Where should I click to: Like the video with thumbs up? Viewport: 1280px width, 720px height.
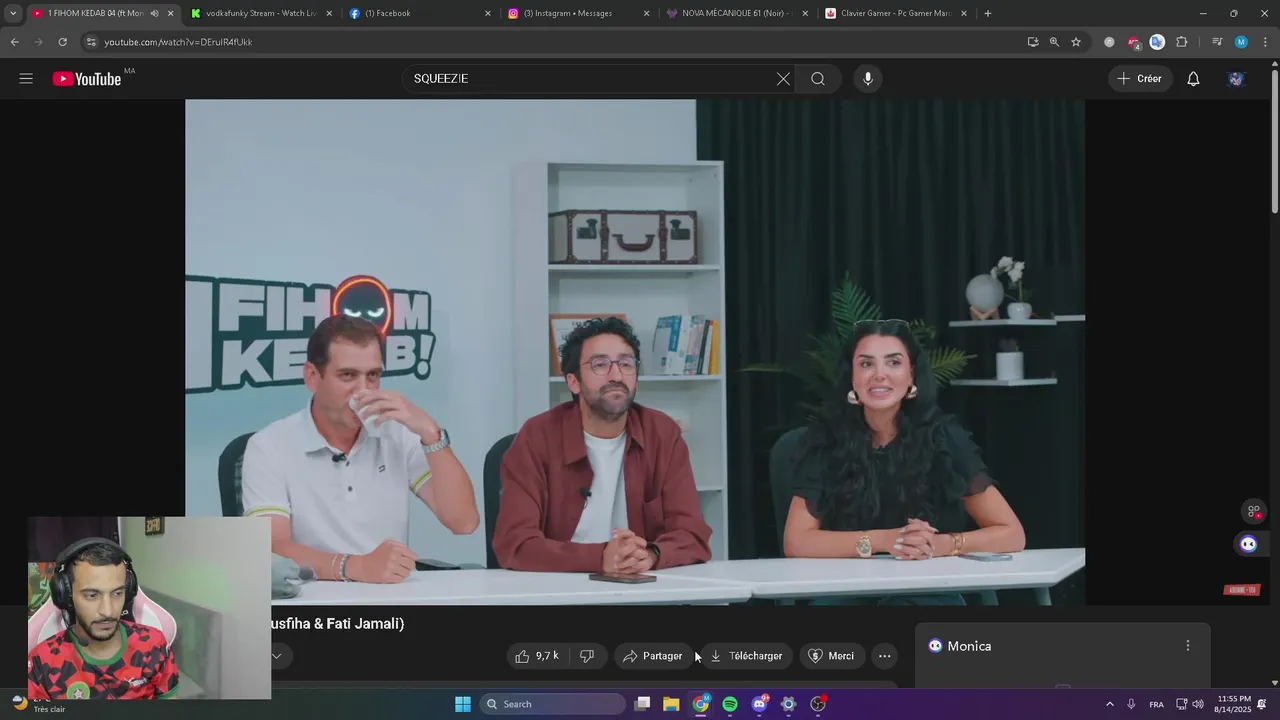537,656
